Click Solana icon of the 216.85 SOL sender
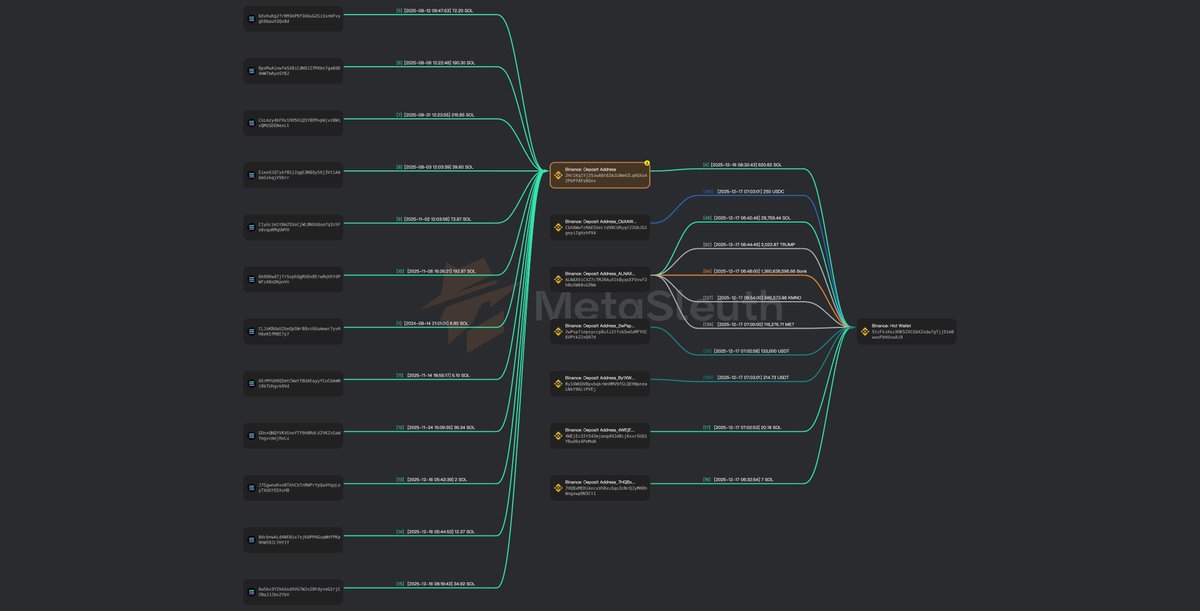The image size is (1200, 611). [x=251, y=122]
